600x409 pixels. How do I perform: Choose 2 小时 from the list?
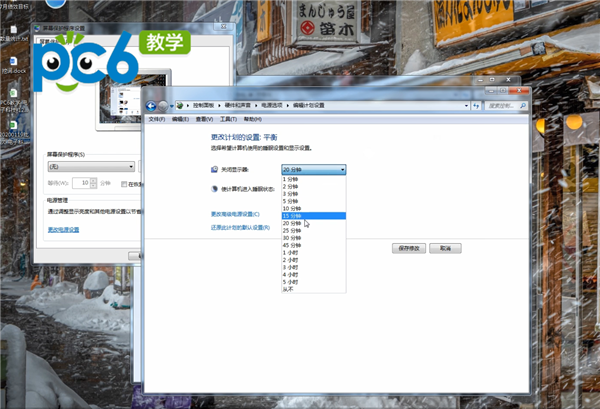(x=314, y=260)
